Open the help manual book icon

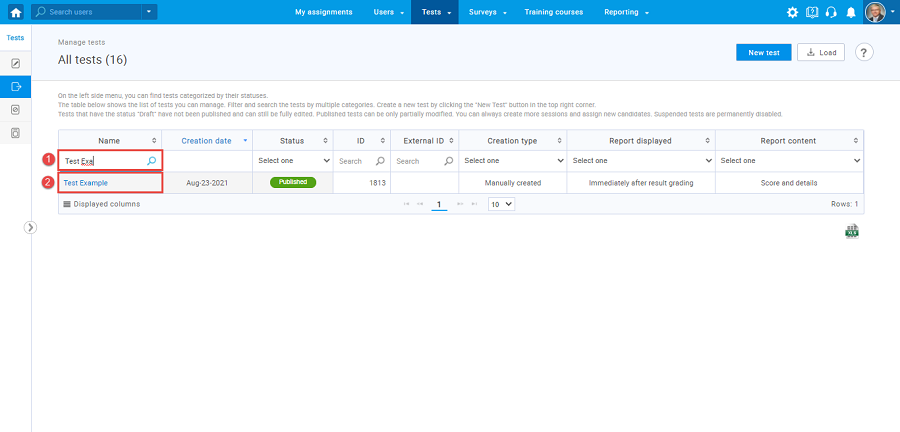click(x=811, y=13)
